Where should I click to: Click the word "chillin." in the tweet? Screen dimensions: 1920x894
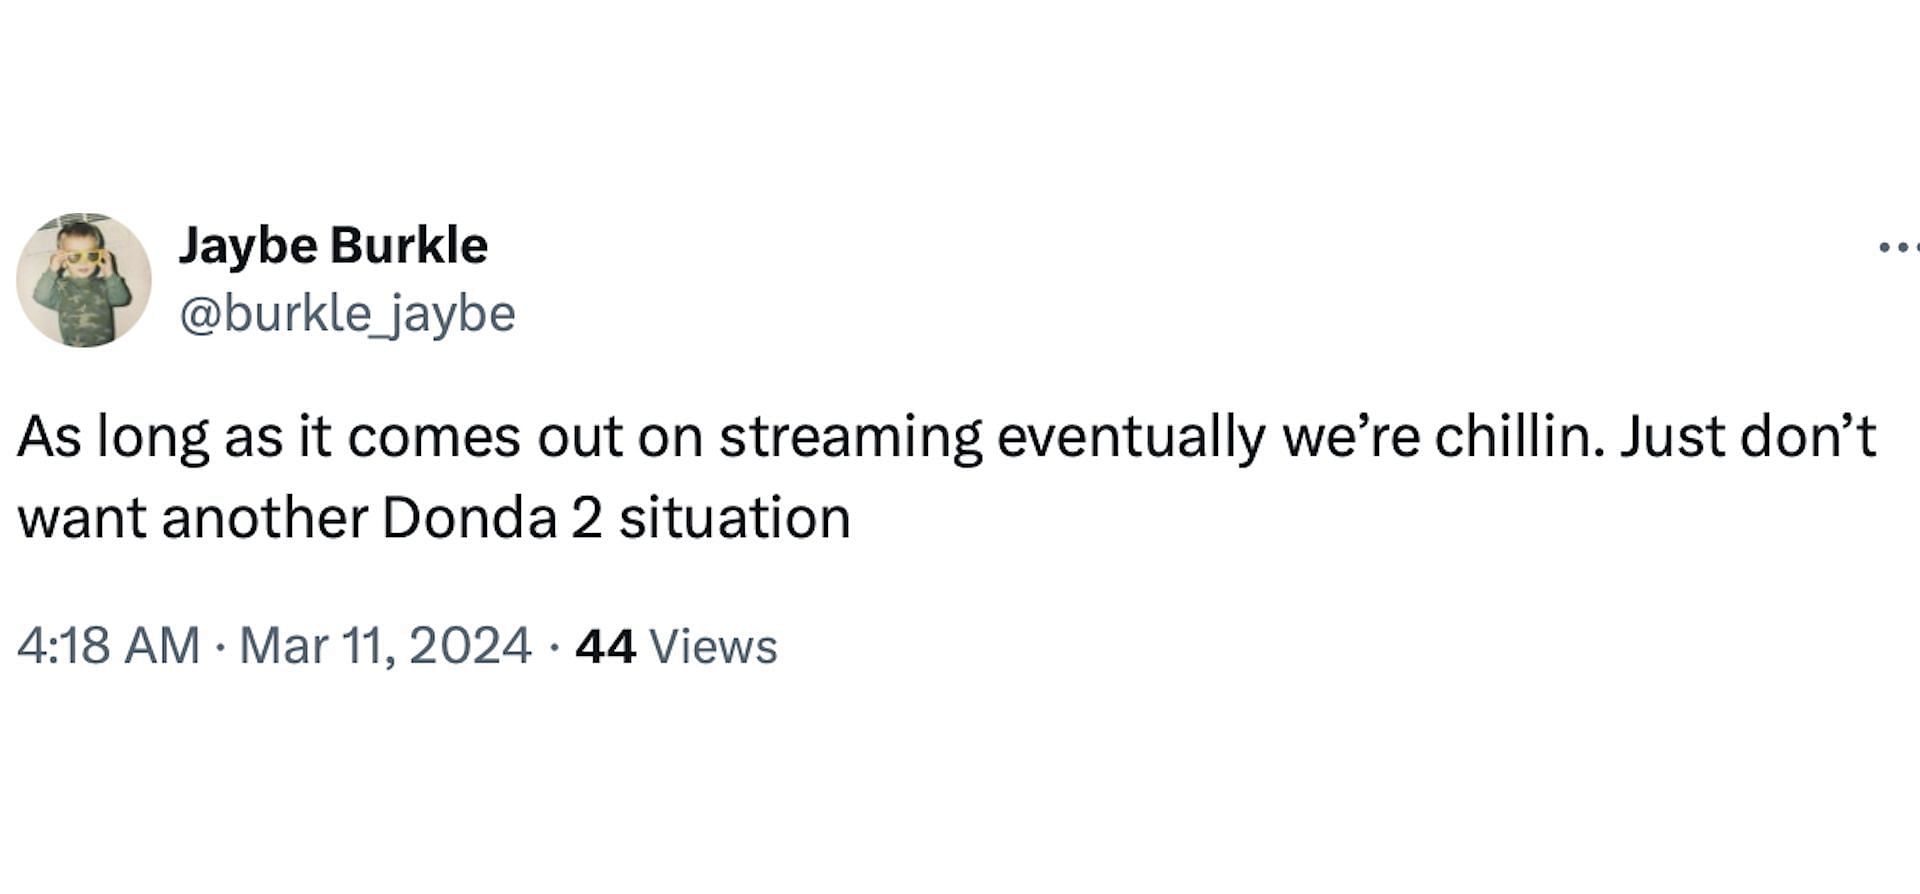(x=1520, y=436)
